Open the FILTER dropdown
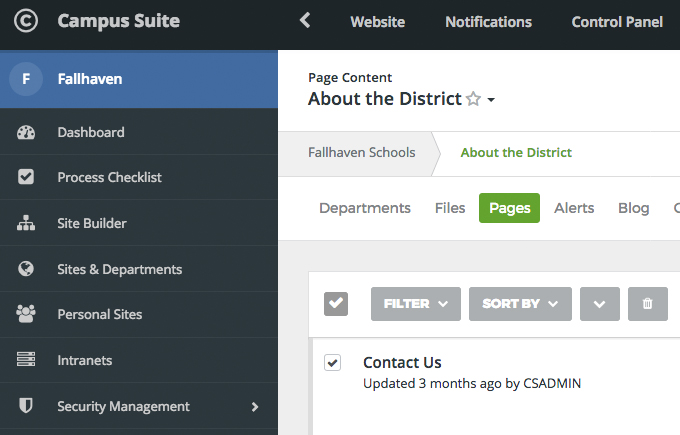Viewport: 680px width, 435px height. coord(416,304)
